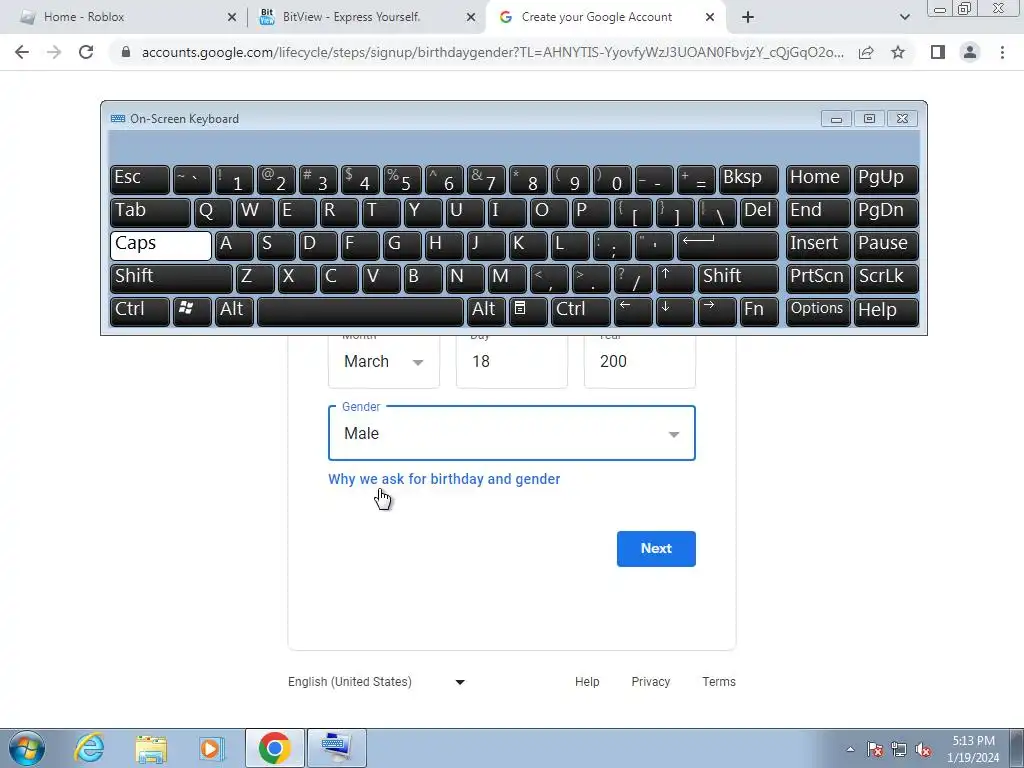Open the Chrome profile avatar

pyautogui.click(x=970, y=52)
